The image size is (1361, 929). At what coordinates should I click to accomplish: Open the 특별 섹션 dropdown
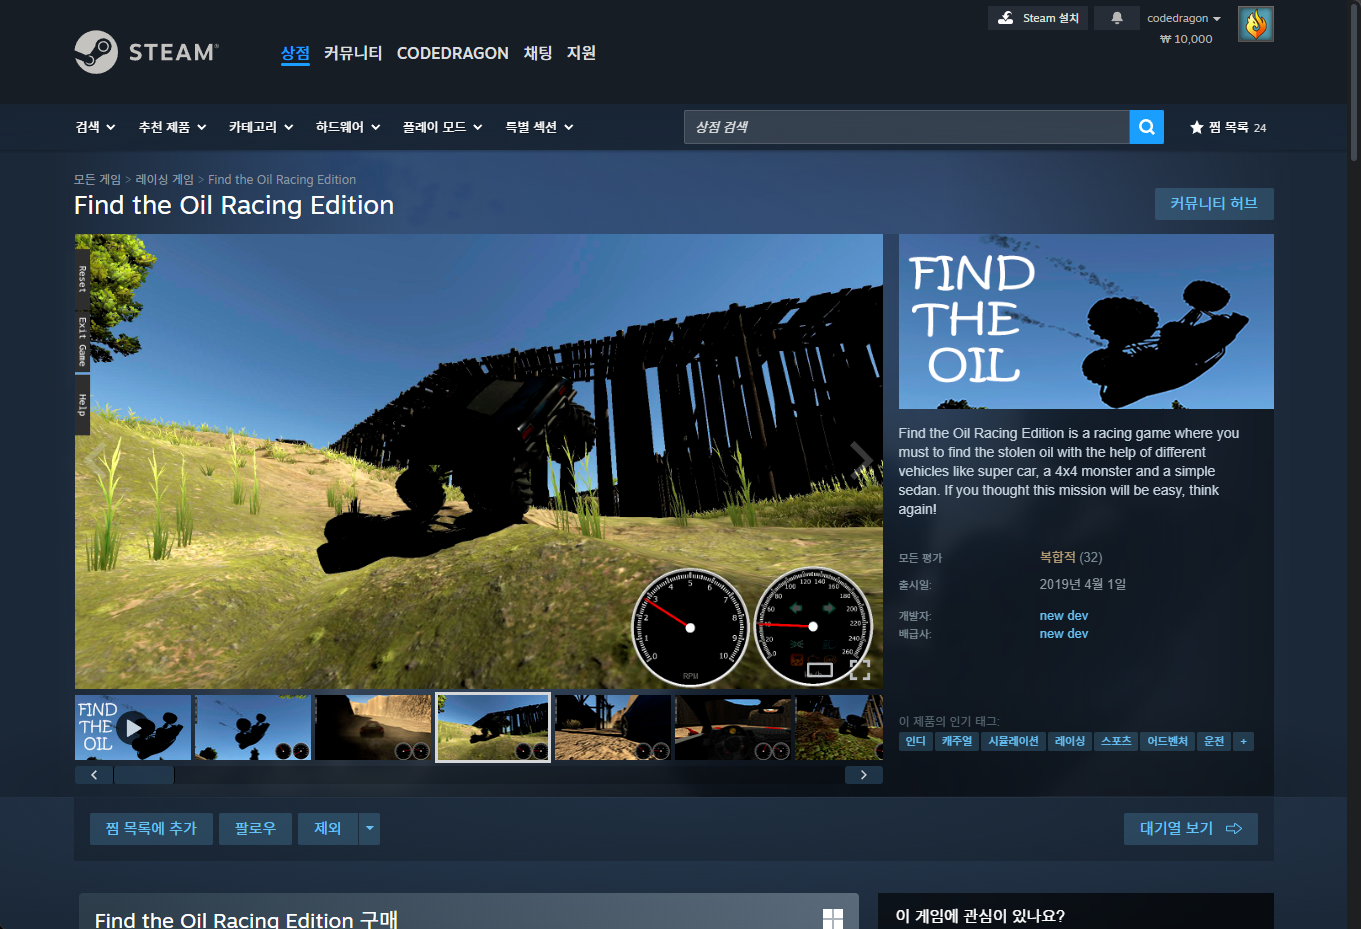[539, 127]
